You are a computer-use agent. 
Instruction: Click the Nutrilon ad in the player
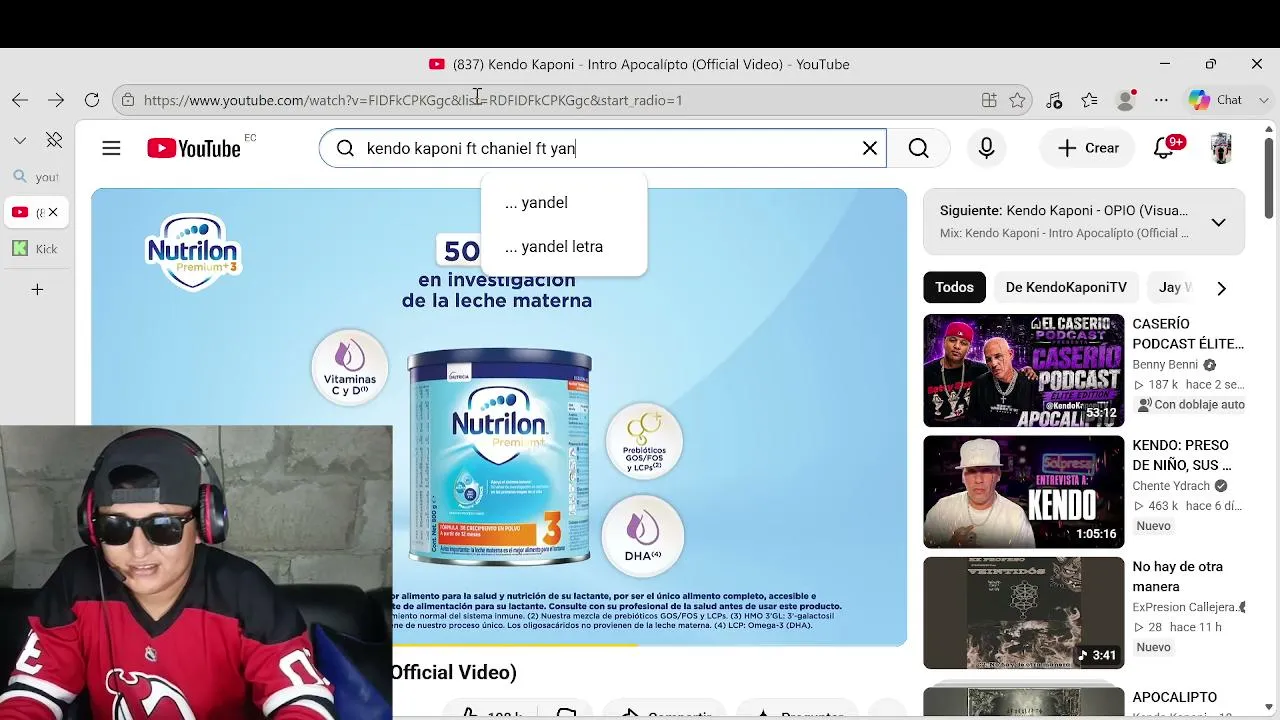(499, 417)
